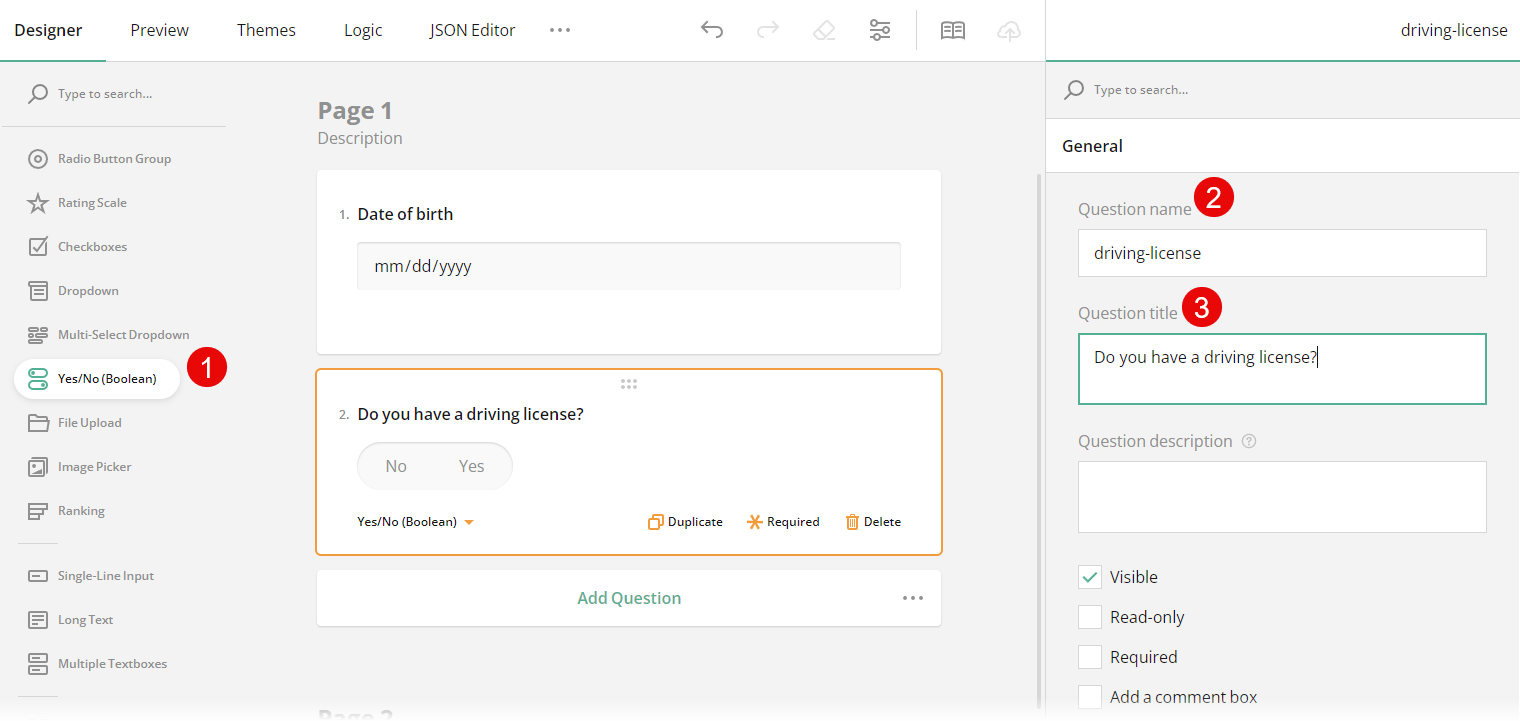Uncheck the Visible checkbox

pyautogui.click(x=1089, y=576)
